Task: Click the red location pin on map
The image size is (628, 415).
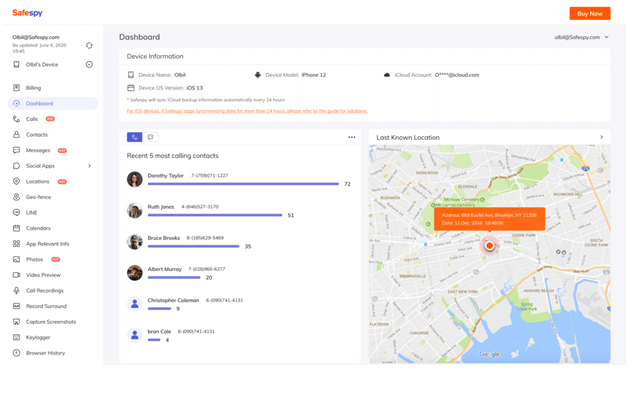Action: click(x=489, y=245)
